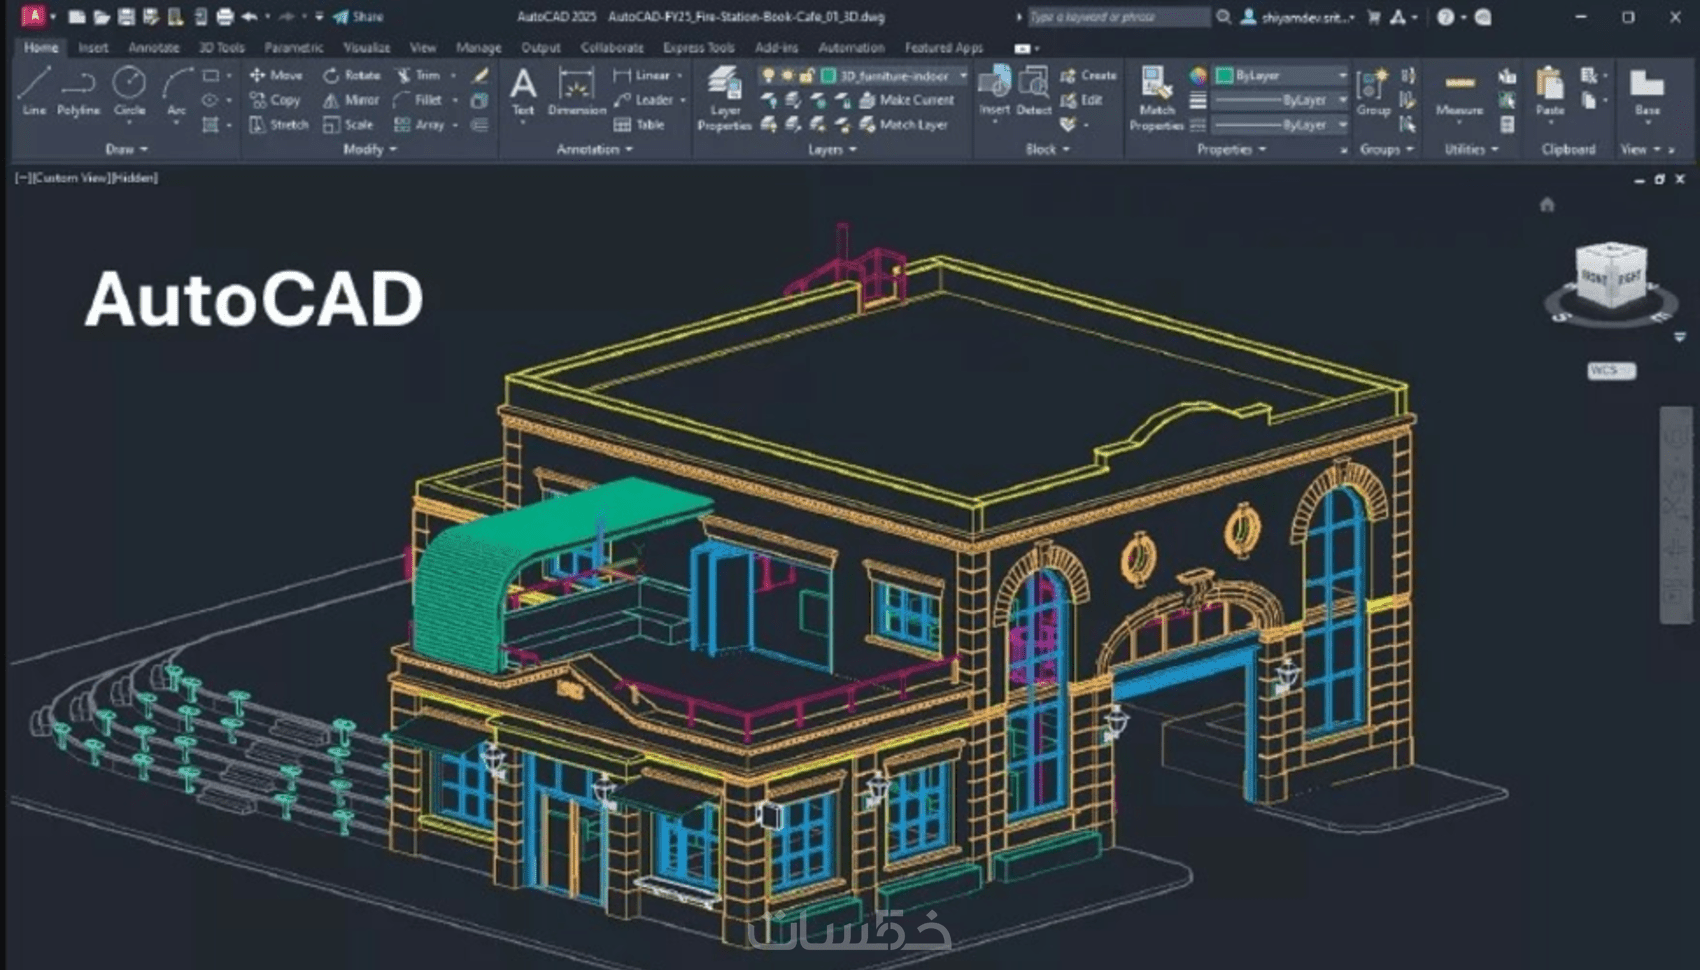Image resolution: width=1700 pixels, height=970 pixels.
Task: Activate the Fillet tool
Action: 418,100
